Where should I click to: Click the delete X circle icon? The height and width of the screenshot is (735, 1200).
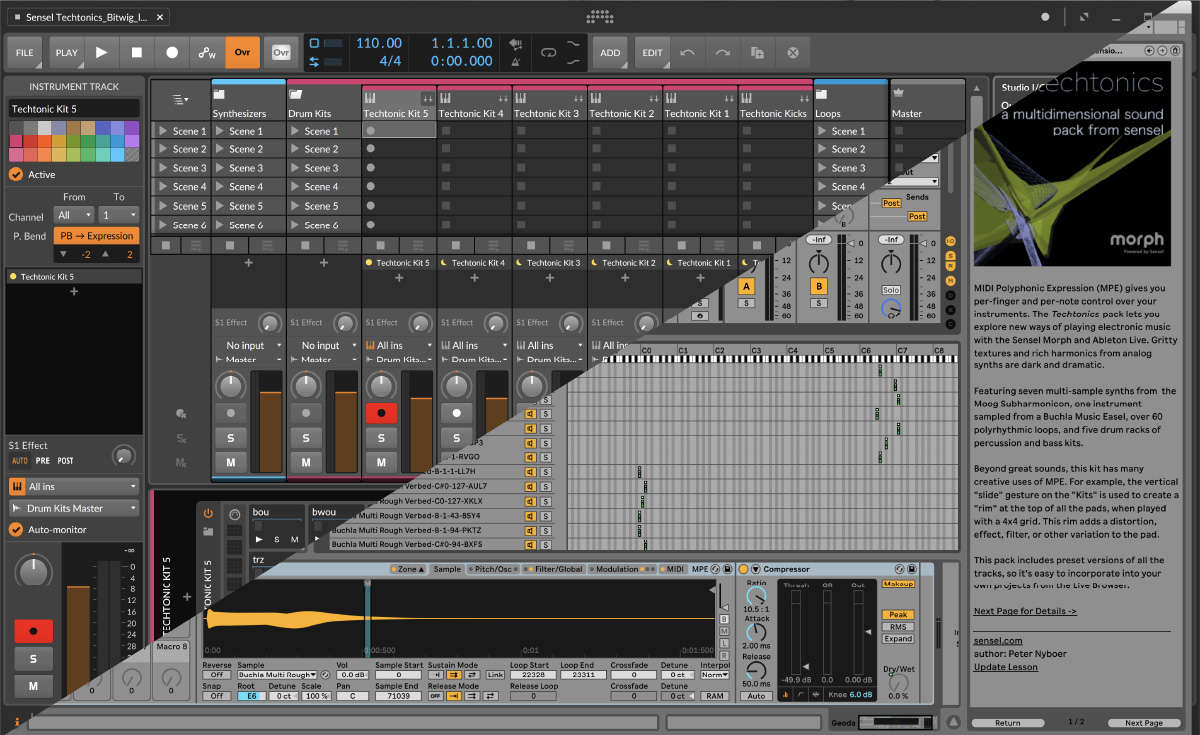(793, 53)
